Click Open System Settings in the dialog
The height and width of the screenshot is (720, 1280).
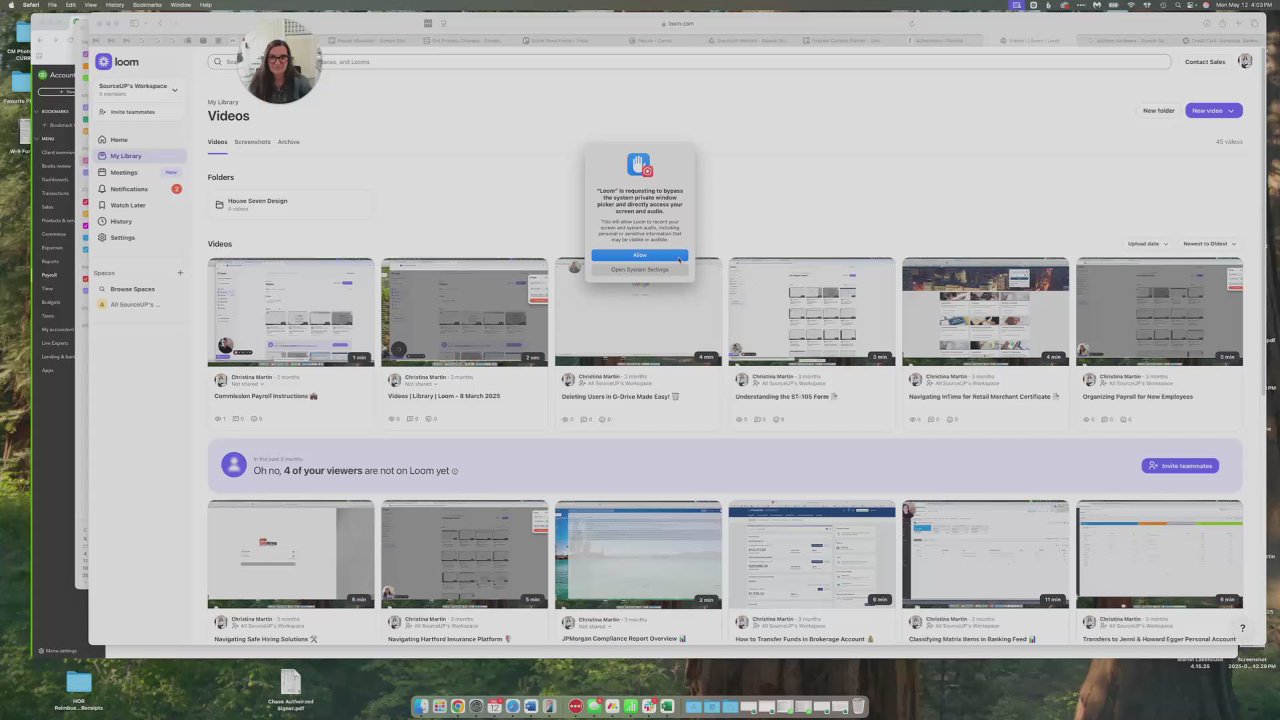tap(639, 269)
